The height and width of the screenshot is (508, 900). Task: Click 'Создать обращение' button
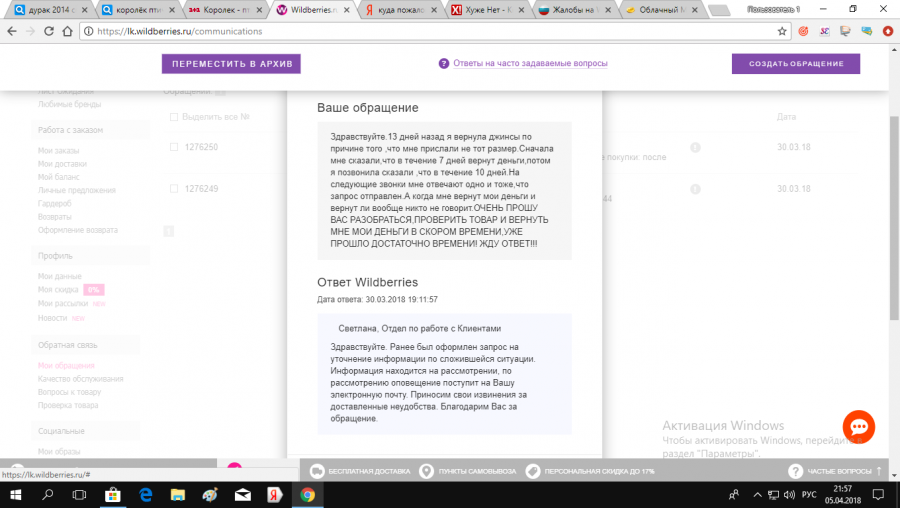click(x=796, y=64)
